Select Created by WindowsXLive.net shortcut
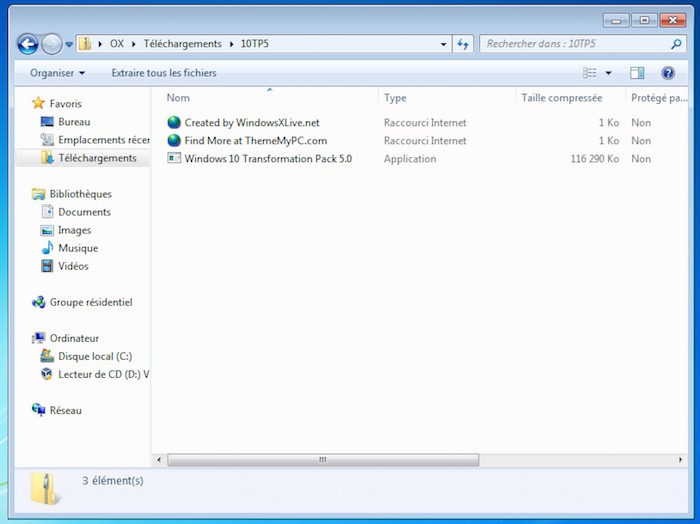 [251, 123]
